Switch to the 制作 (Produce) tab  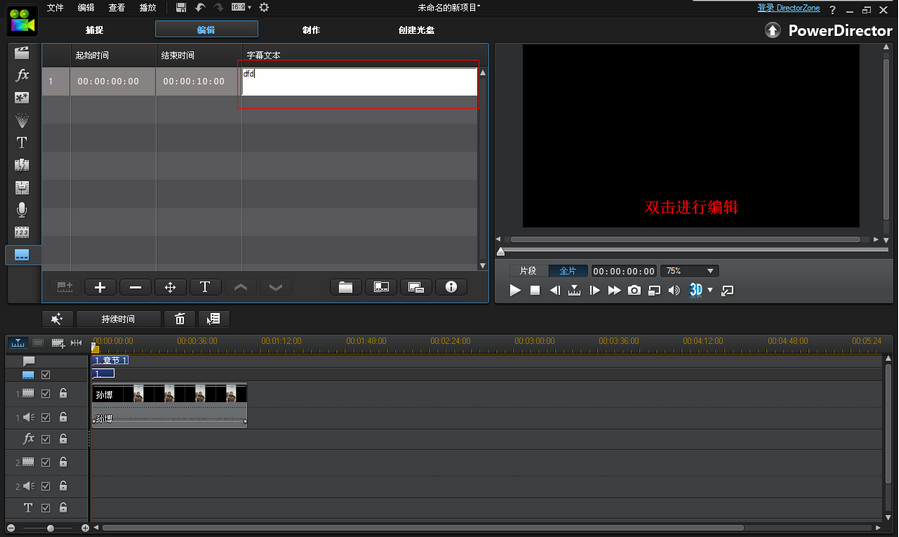311,30
